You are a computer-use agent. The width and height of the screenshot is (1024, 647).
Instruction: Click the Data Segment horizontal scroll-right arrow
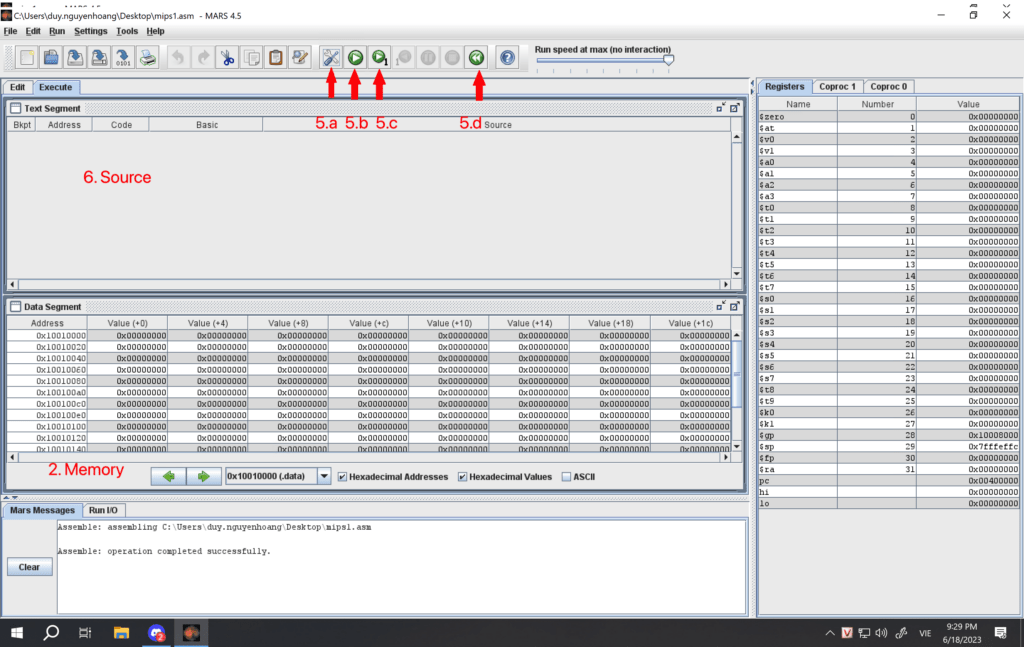point(726,457)
